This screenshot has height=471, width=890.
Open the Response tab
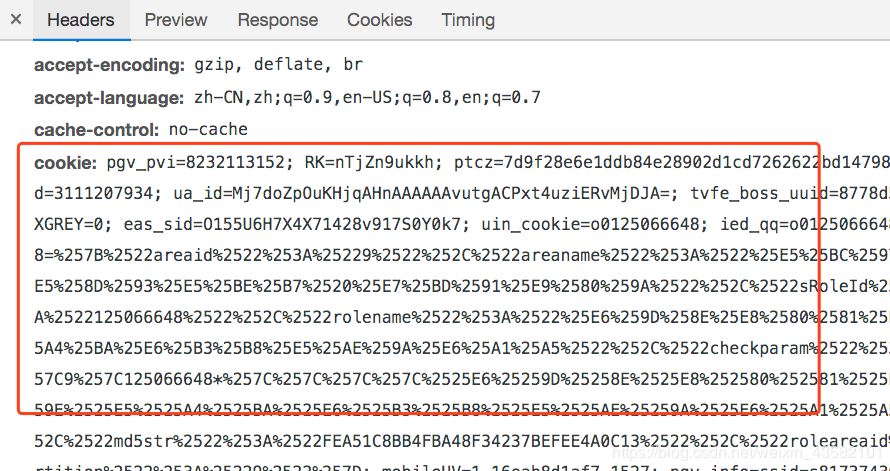pyautogui.click(x=277, y=20)
